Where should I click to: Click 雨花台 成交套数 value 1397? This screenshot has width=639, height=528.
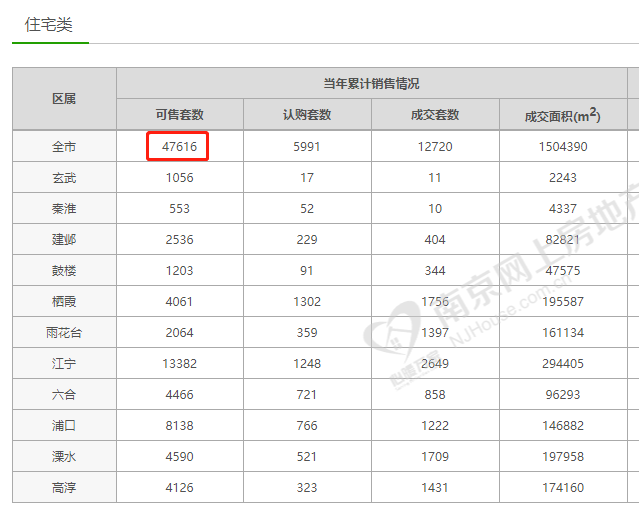(435, 333)
